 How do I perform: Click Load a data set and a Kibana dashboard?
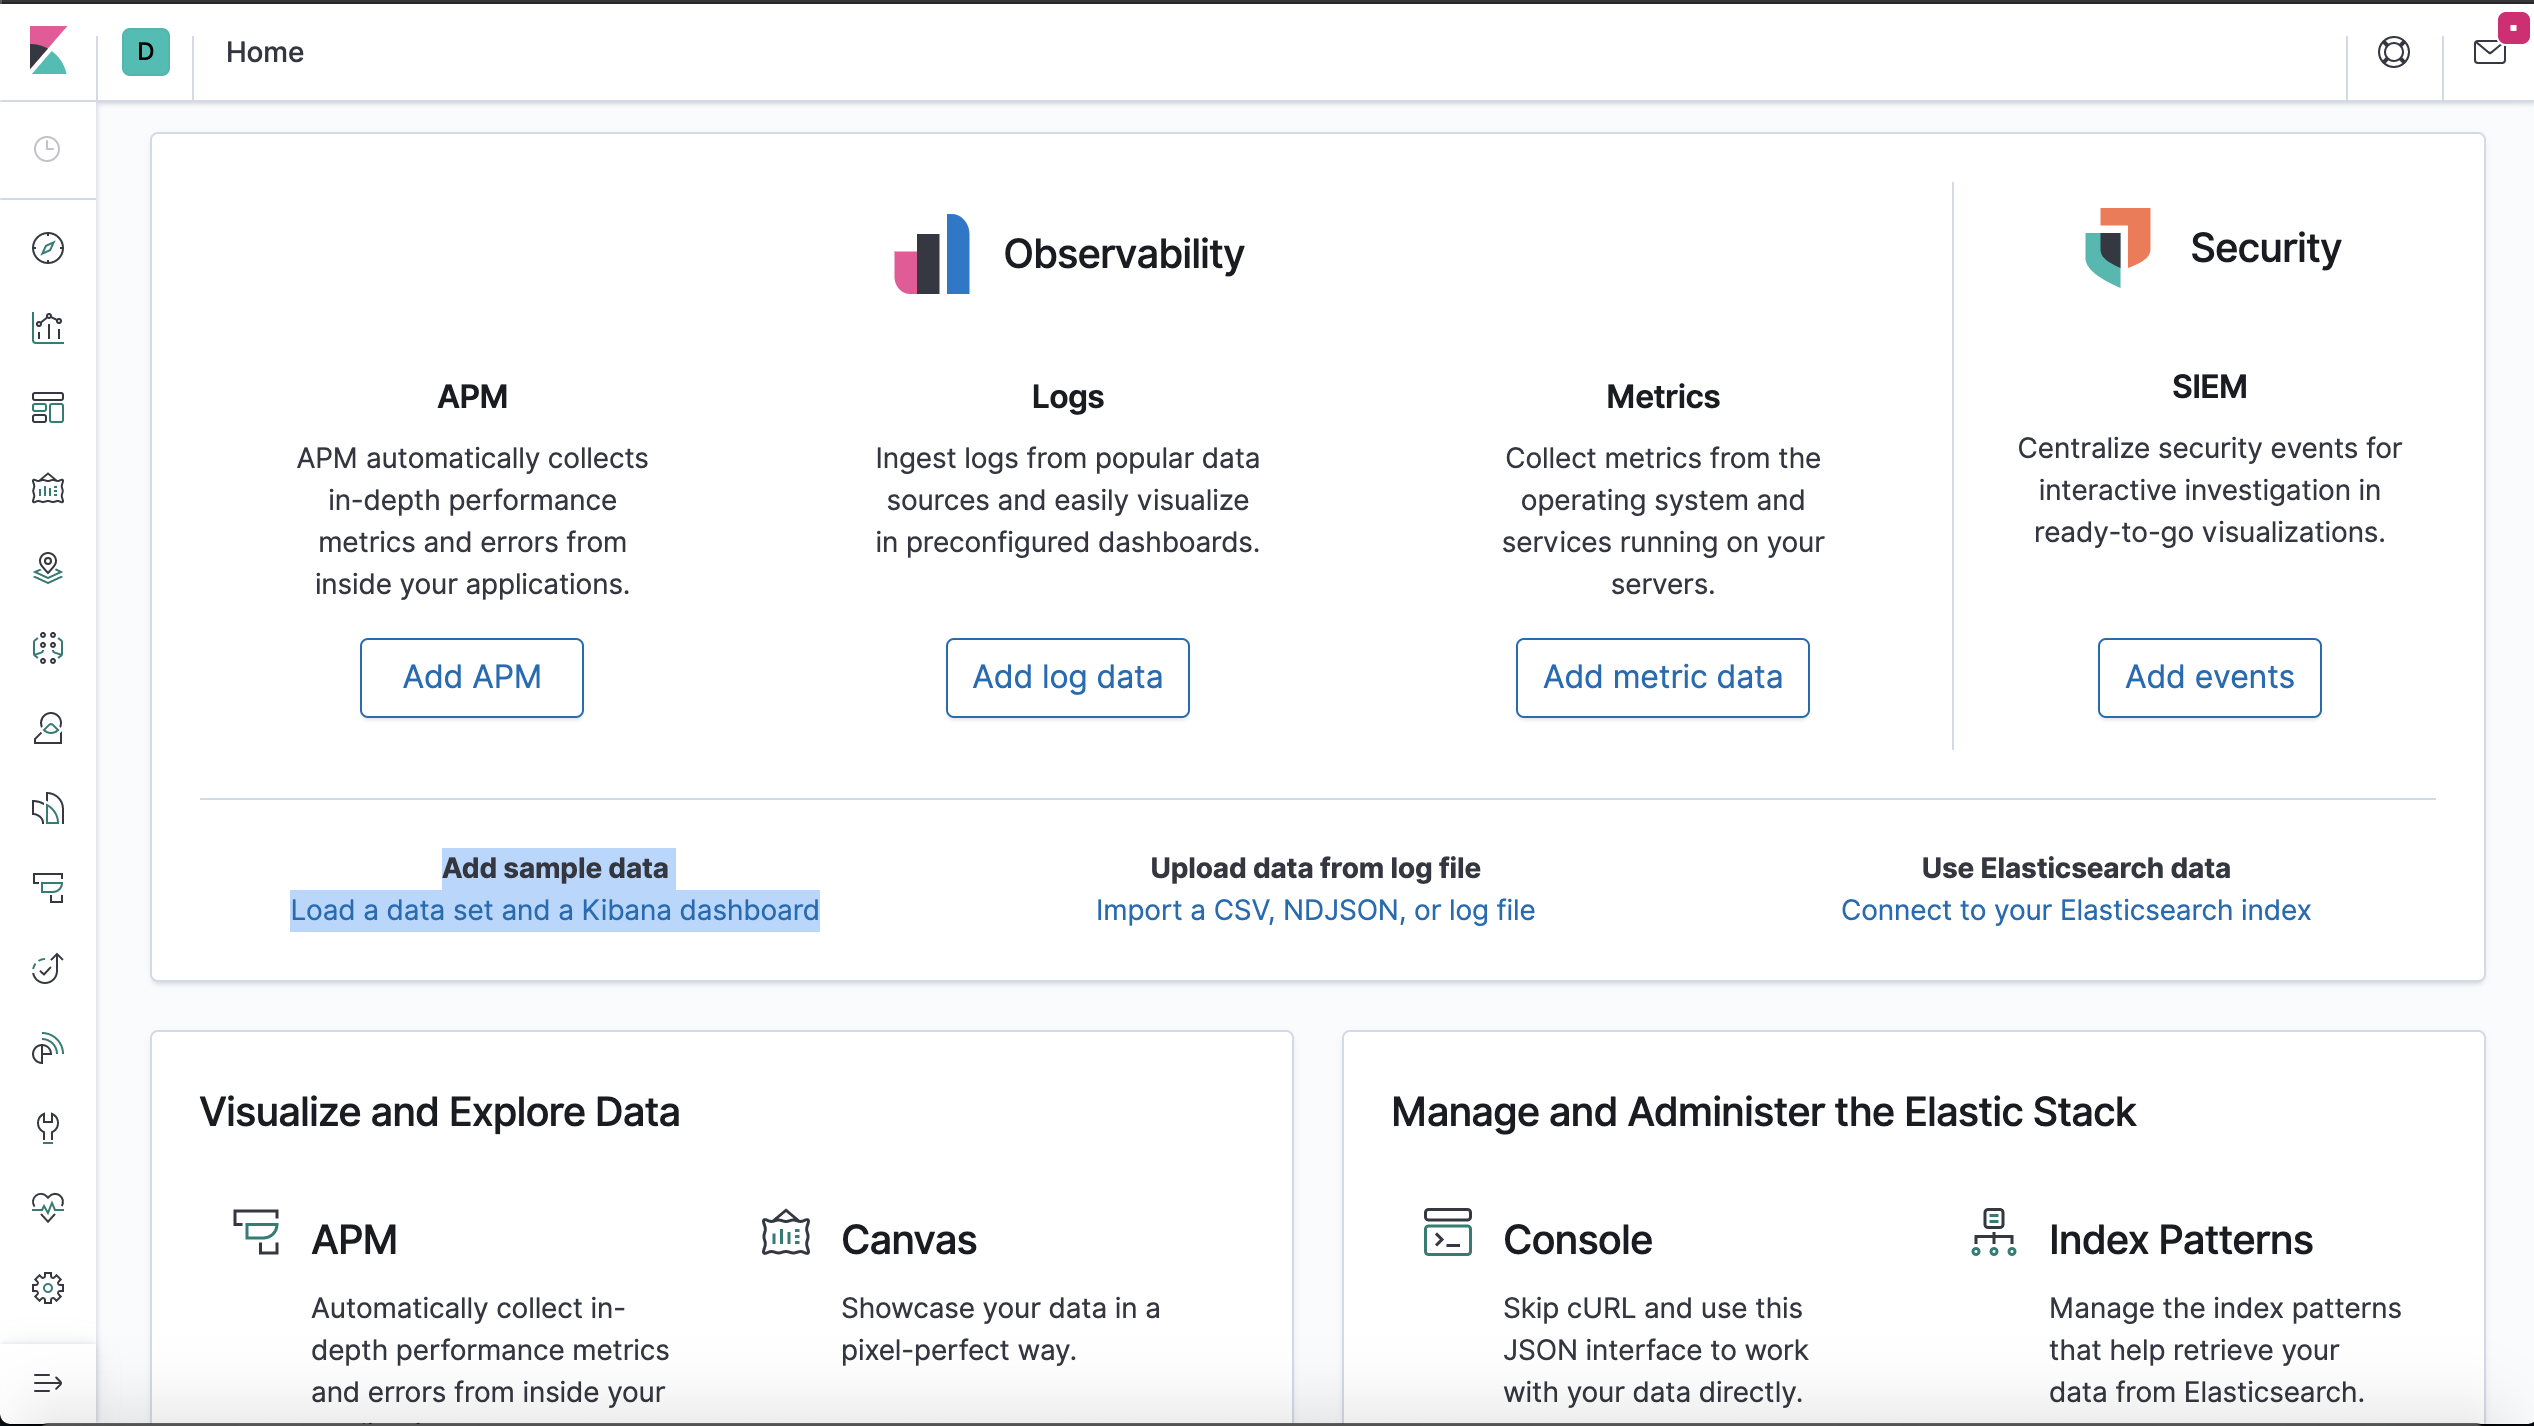click(x=555, y=910)
